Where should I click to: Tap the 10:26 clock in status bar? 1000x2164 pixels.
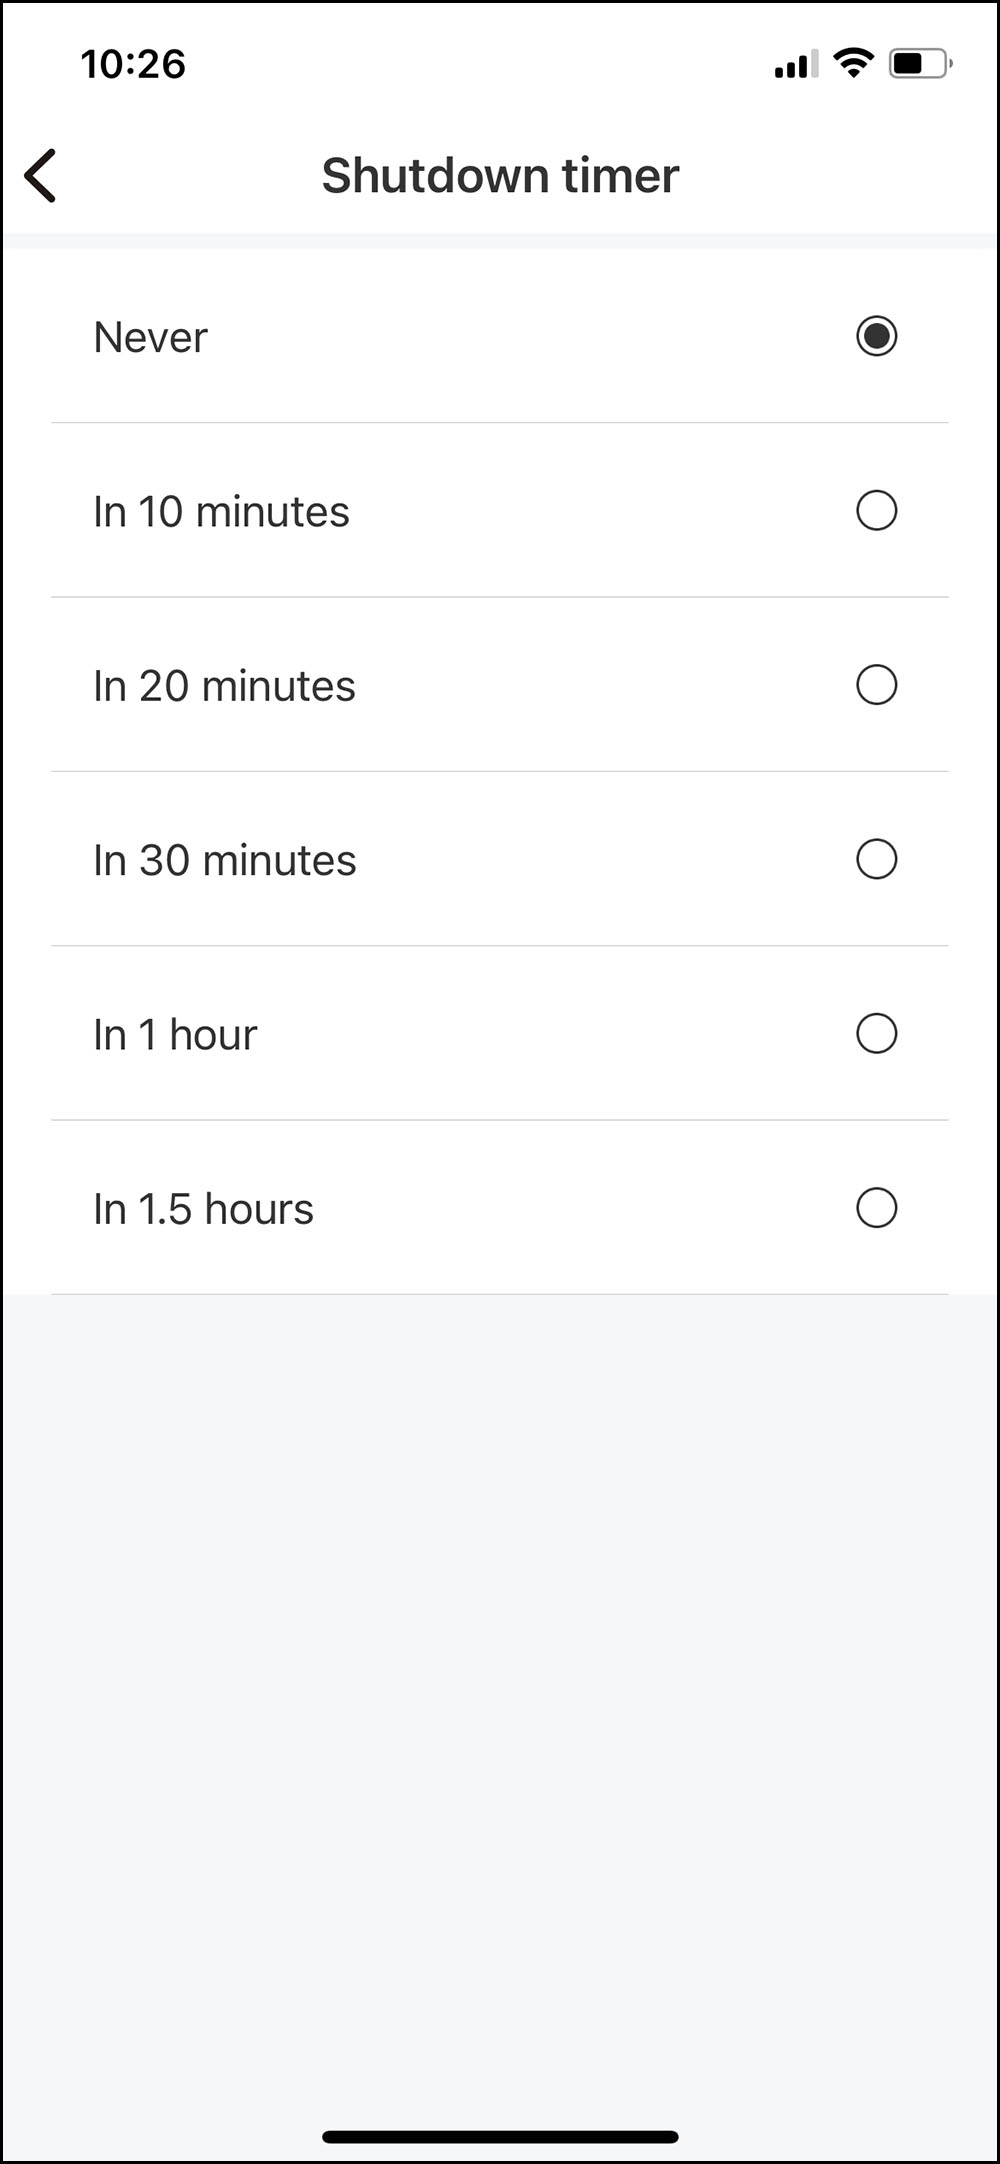pyautogui.click(x=133, y=65)
